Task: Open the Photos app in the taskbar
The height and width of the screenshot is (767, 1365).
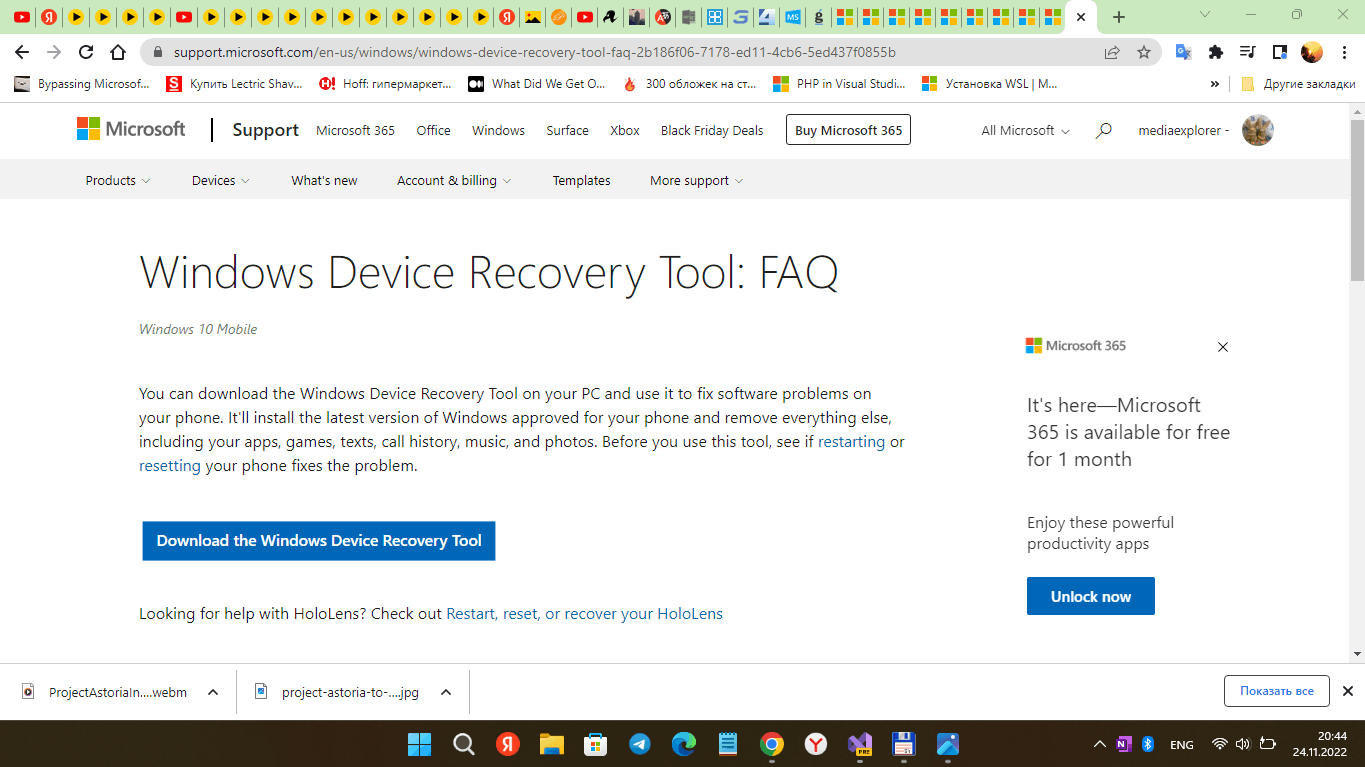Action: [948, 744]
